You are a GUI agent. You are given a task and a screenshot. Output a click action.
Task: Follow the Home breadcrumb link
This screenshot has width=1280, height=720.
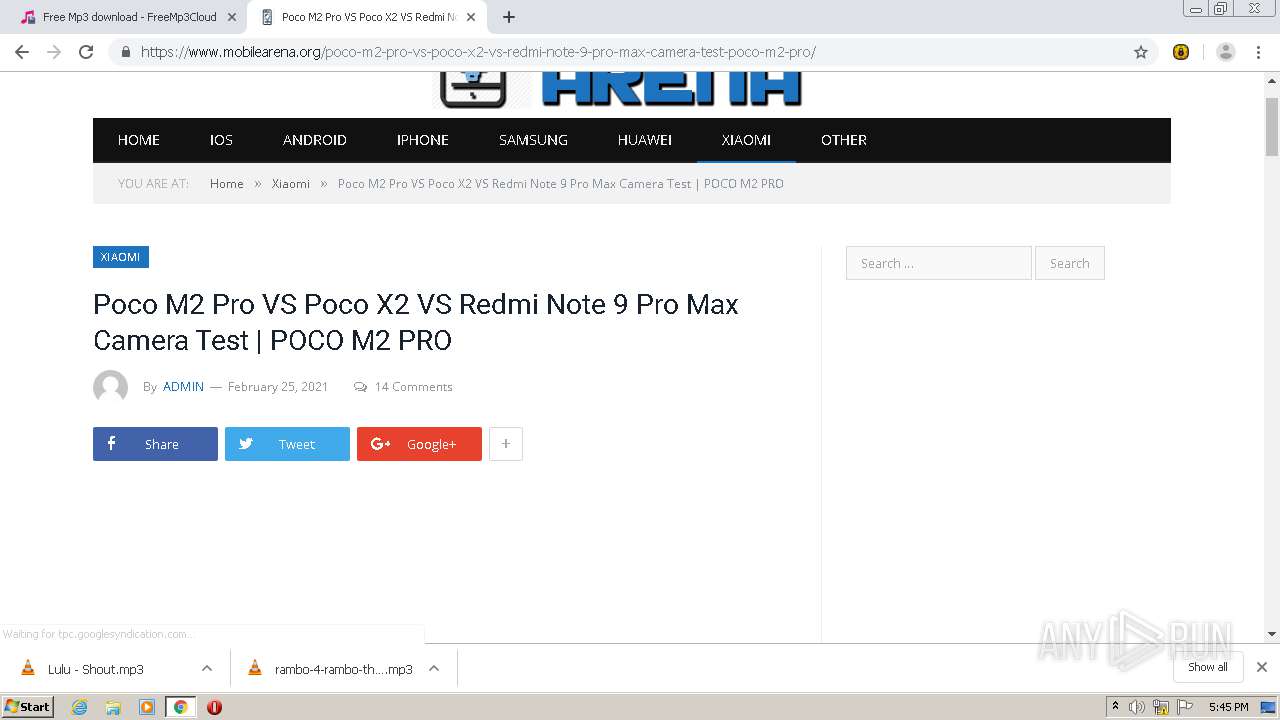(227, 184)
